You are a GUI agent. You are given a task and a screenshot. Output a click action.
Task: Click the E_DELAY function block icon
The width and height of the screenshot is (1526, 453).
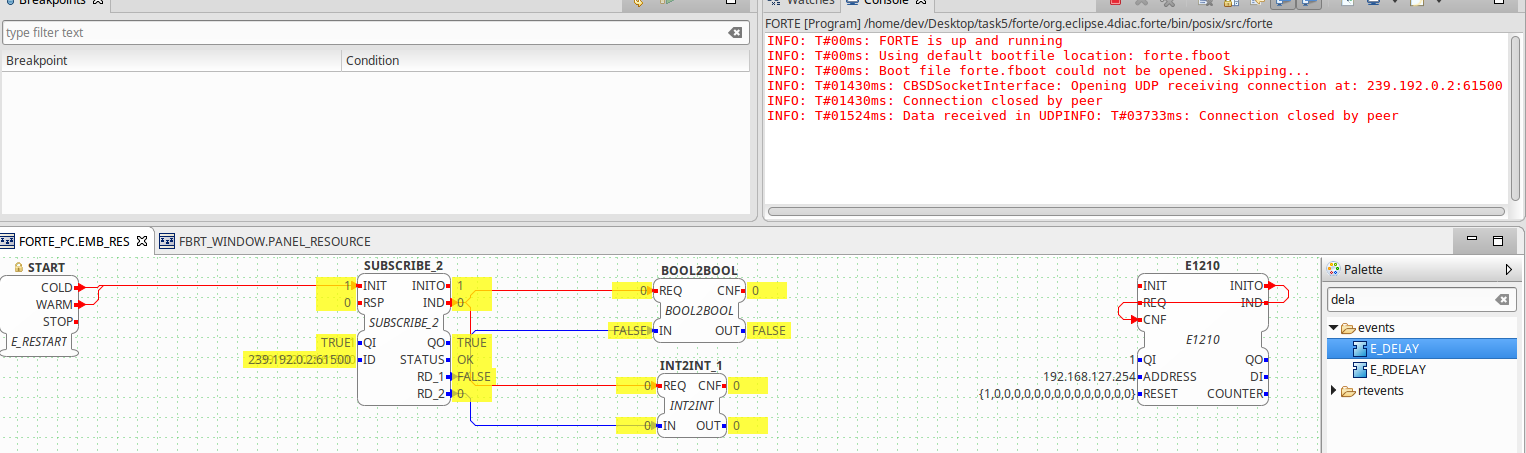coord(1359,349)
